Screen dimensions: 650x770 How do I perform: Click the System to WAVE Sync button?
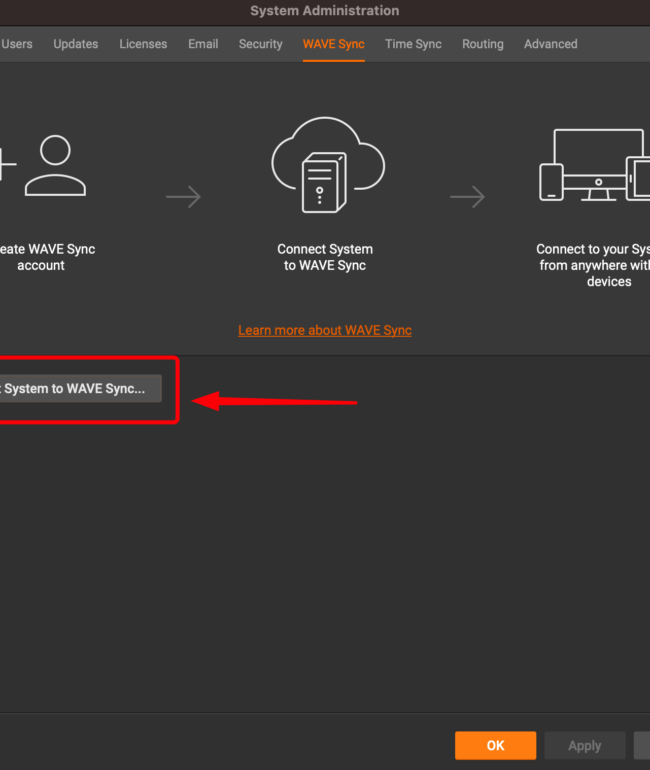tap(80, 388)
